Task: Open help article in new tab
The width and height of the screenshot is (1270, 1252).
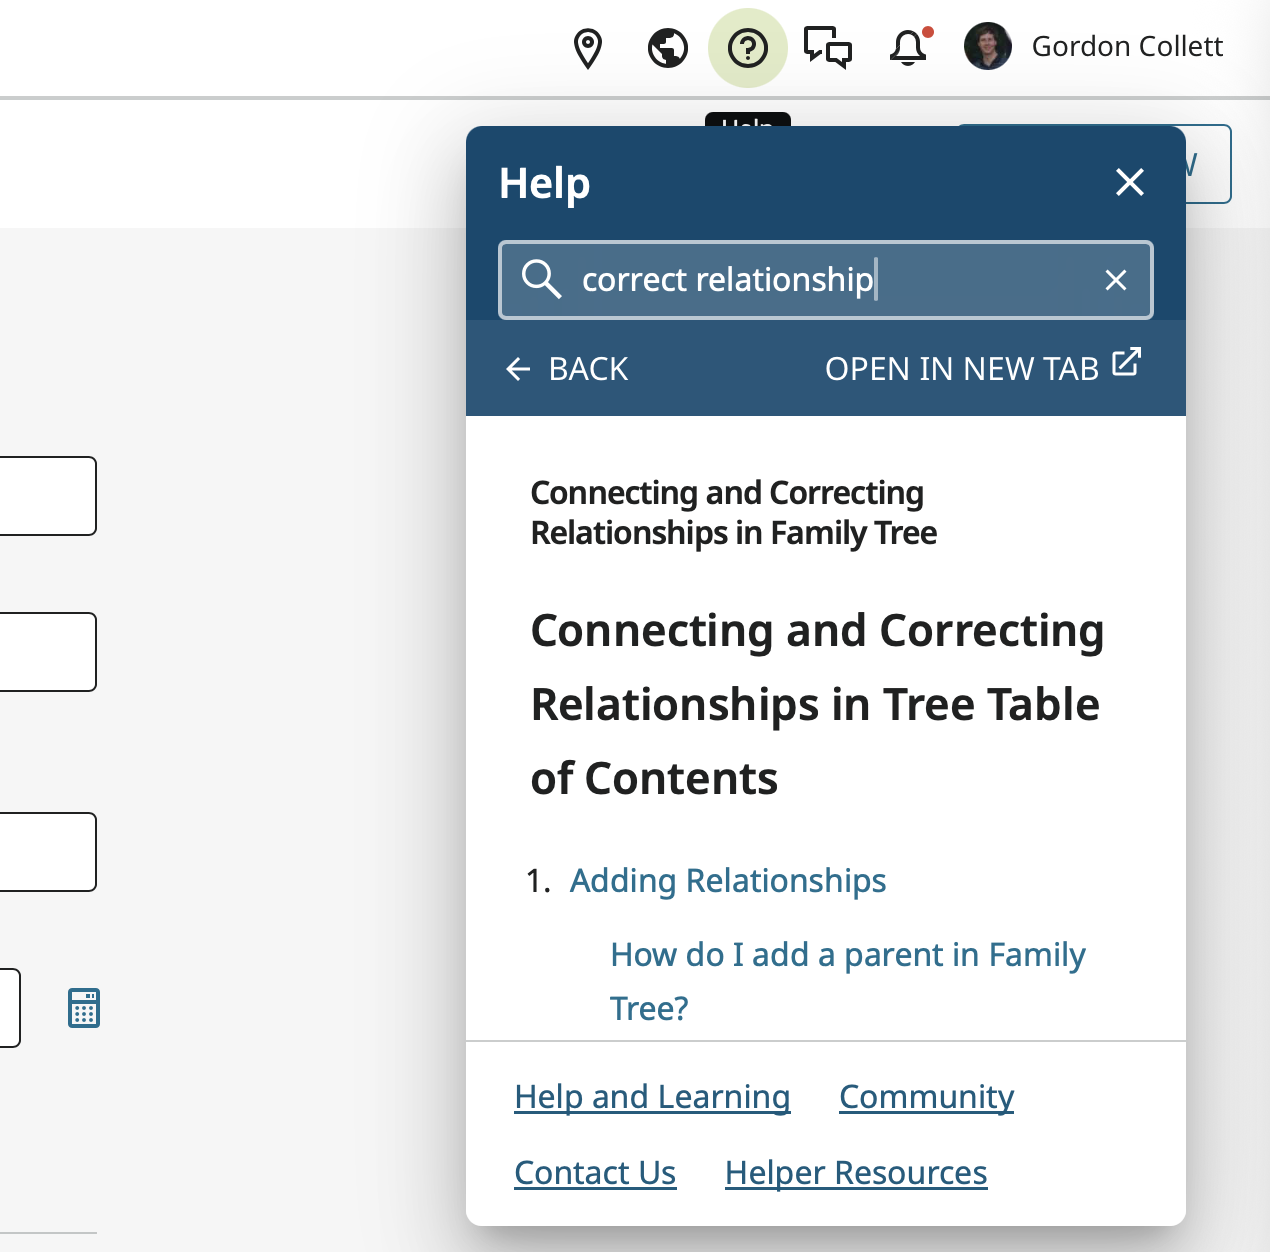Action: (x=982, y=367)
